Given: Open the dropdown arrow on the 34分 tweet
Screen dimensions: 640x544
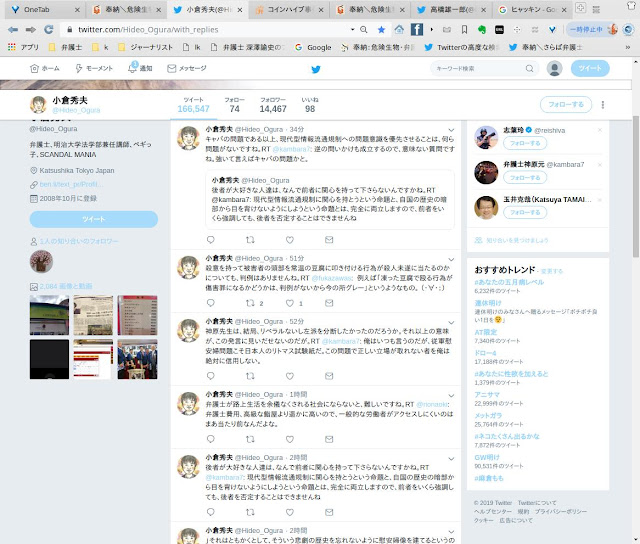Looking at the screenshot, I should (x=451, y=130).
